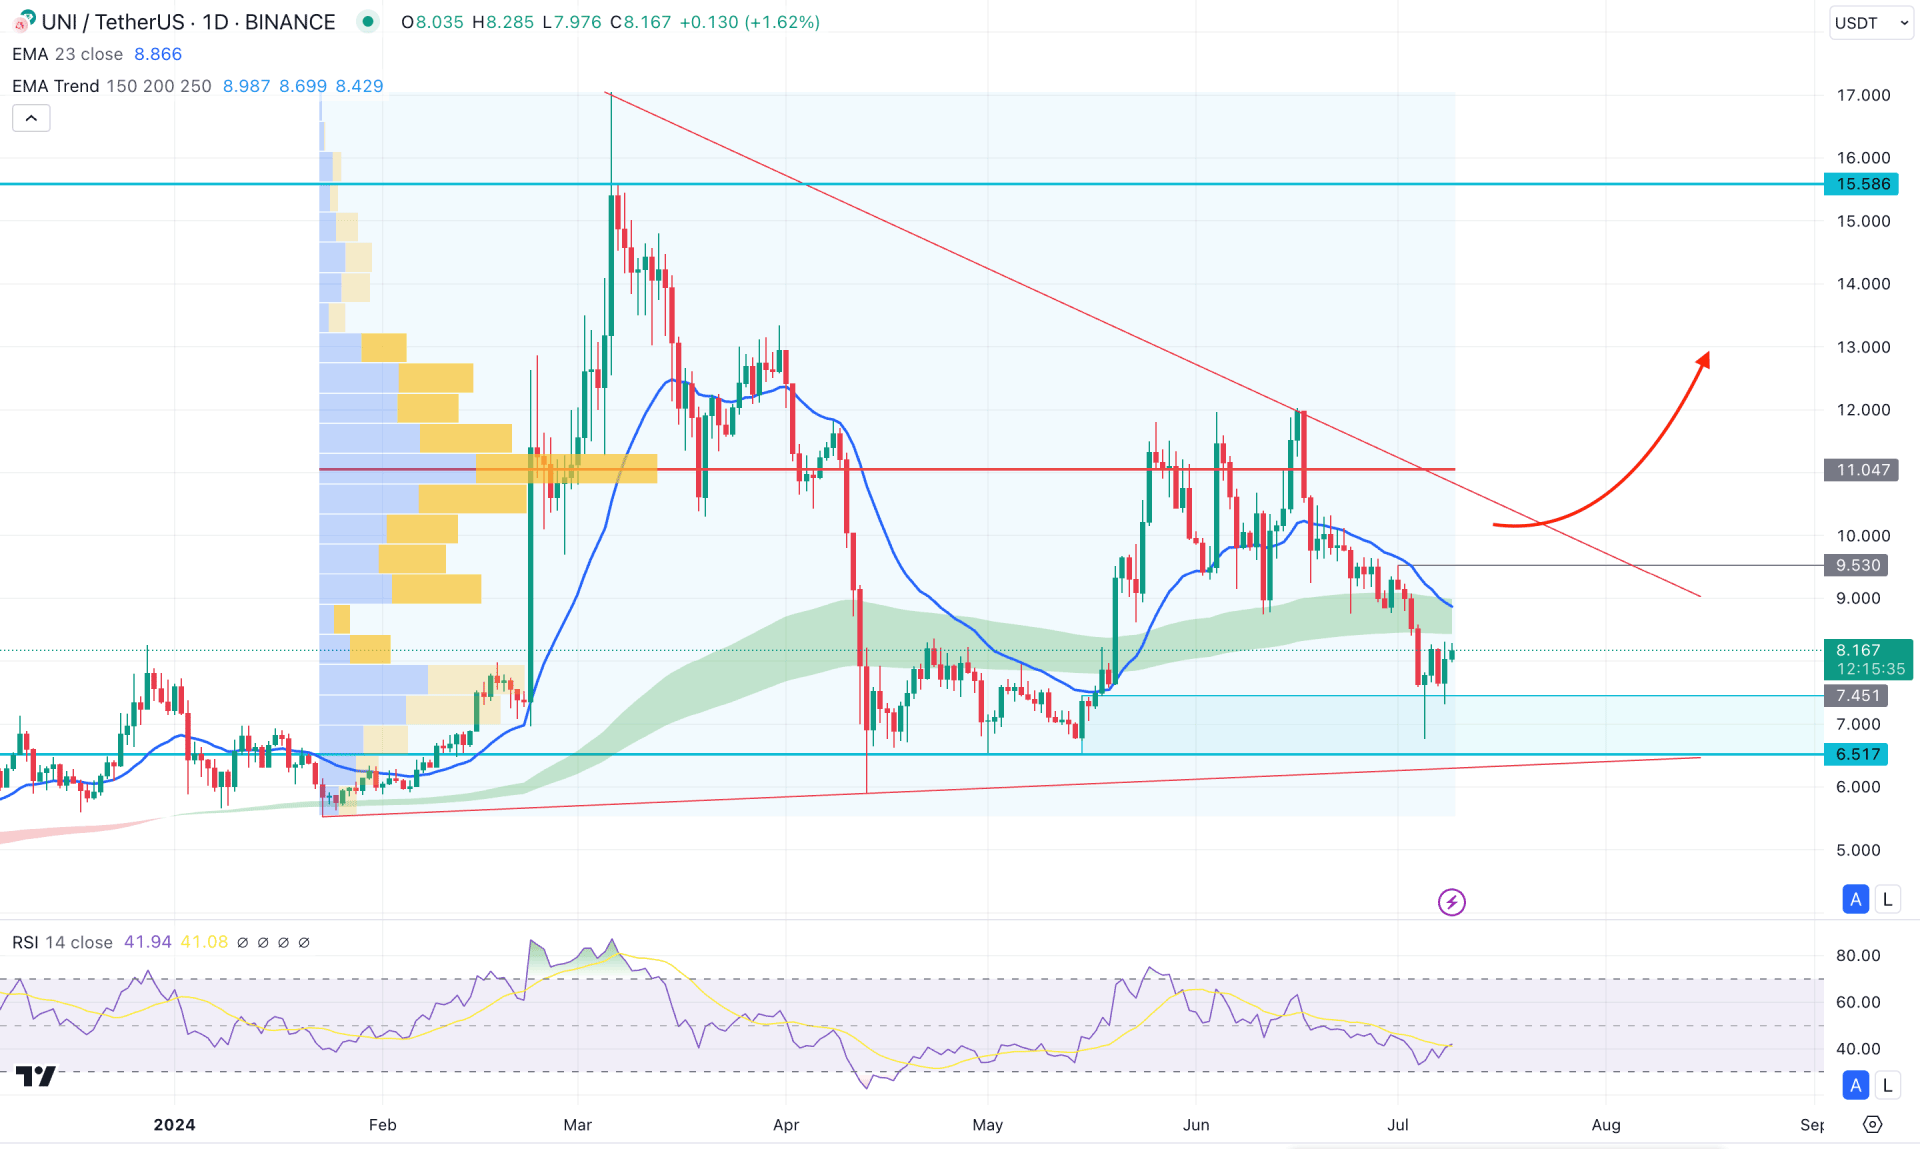Select the EMA Trend 150 200 250 label
Image resolution: width=1920 pixels, height=1149 pixels.
pos(112,86)
